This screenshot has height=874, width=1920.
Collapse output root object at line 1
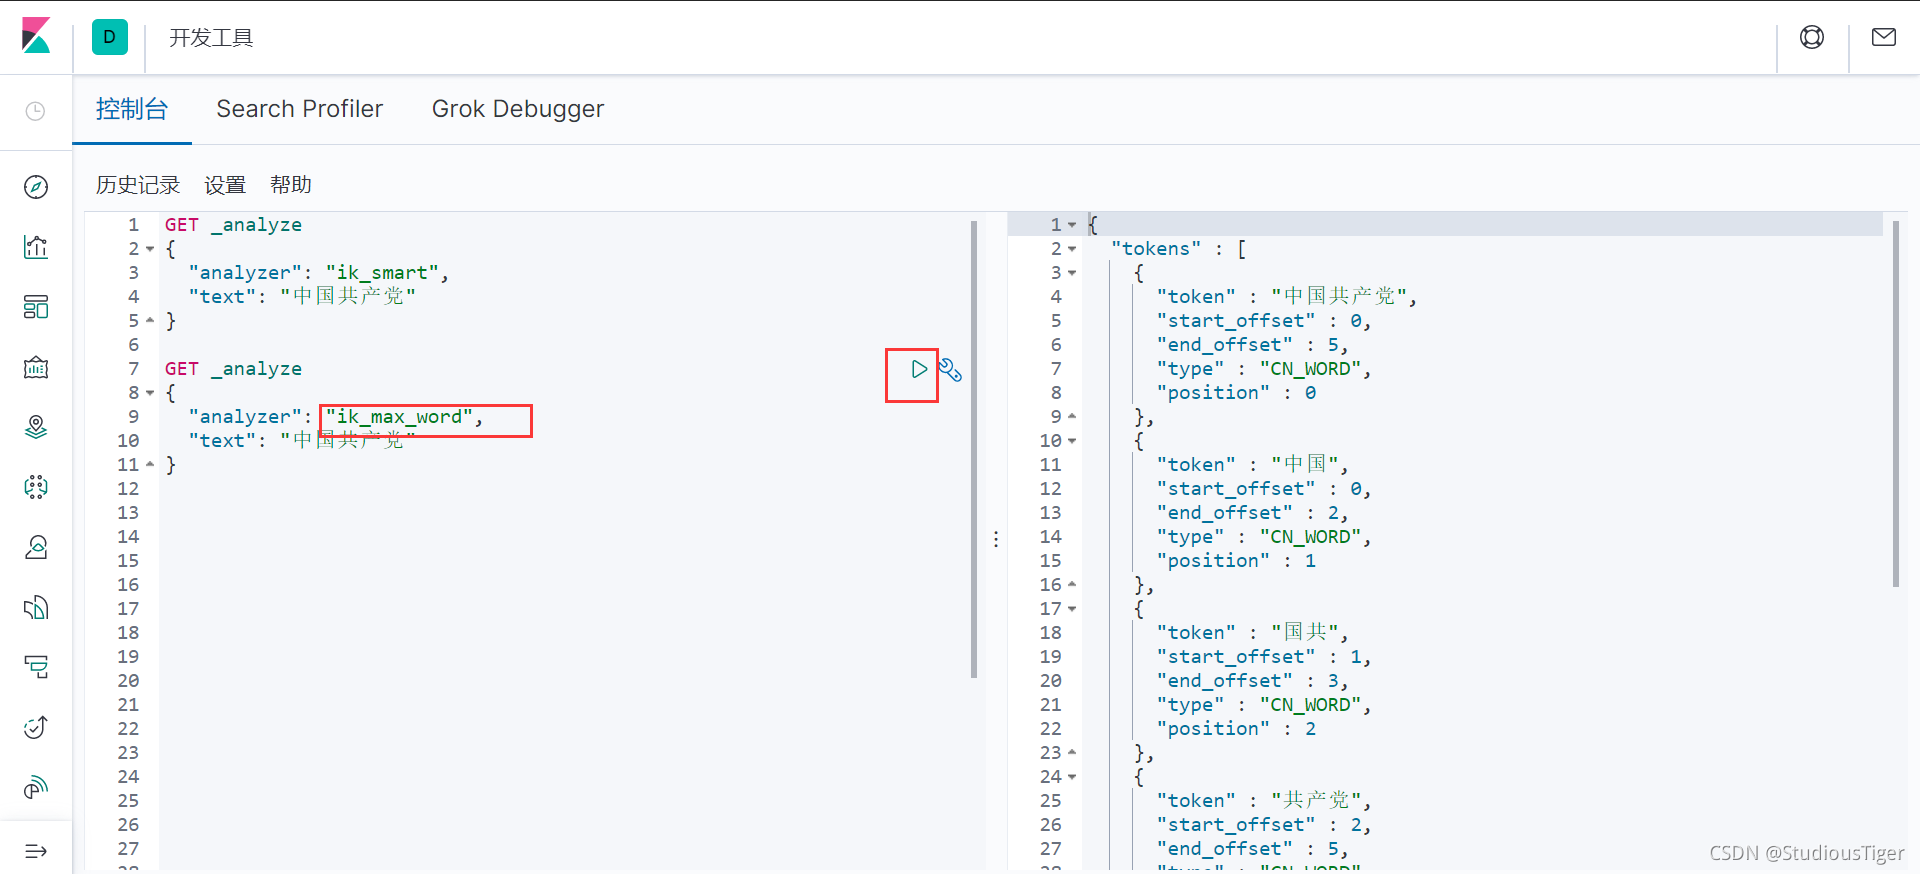click(1072, 225)
